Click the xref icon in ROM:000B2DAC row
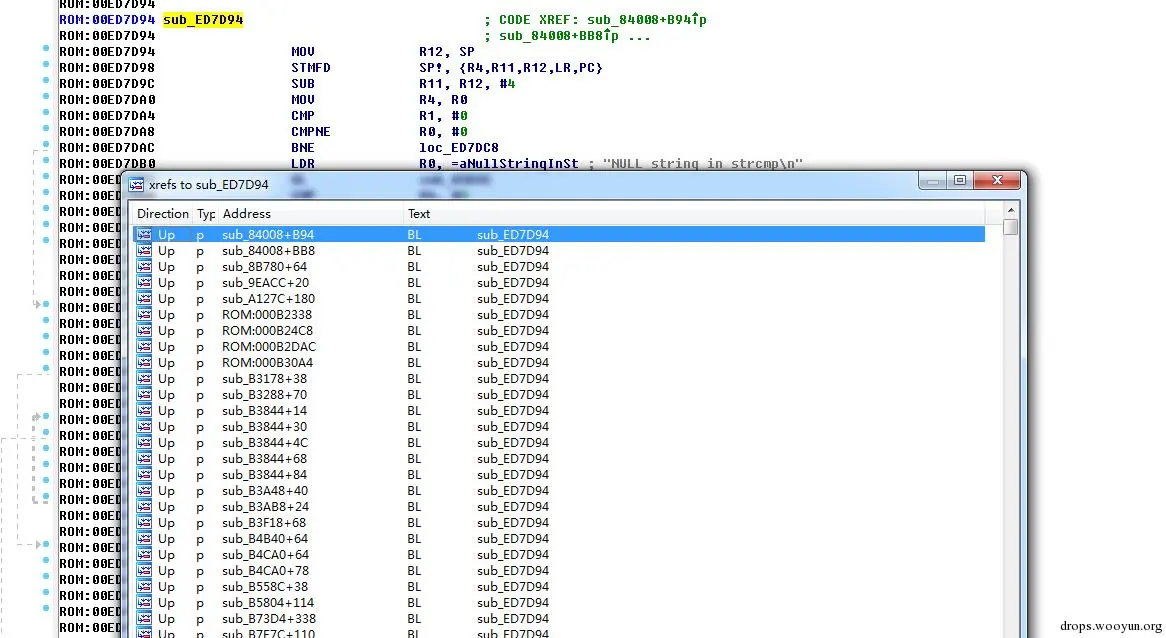The height and width of the screenshot is (638, 1166). [144, 347]
